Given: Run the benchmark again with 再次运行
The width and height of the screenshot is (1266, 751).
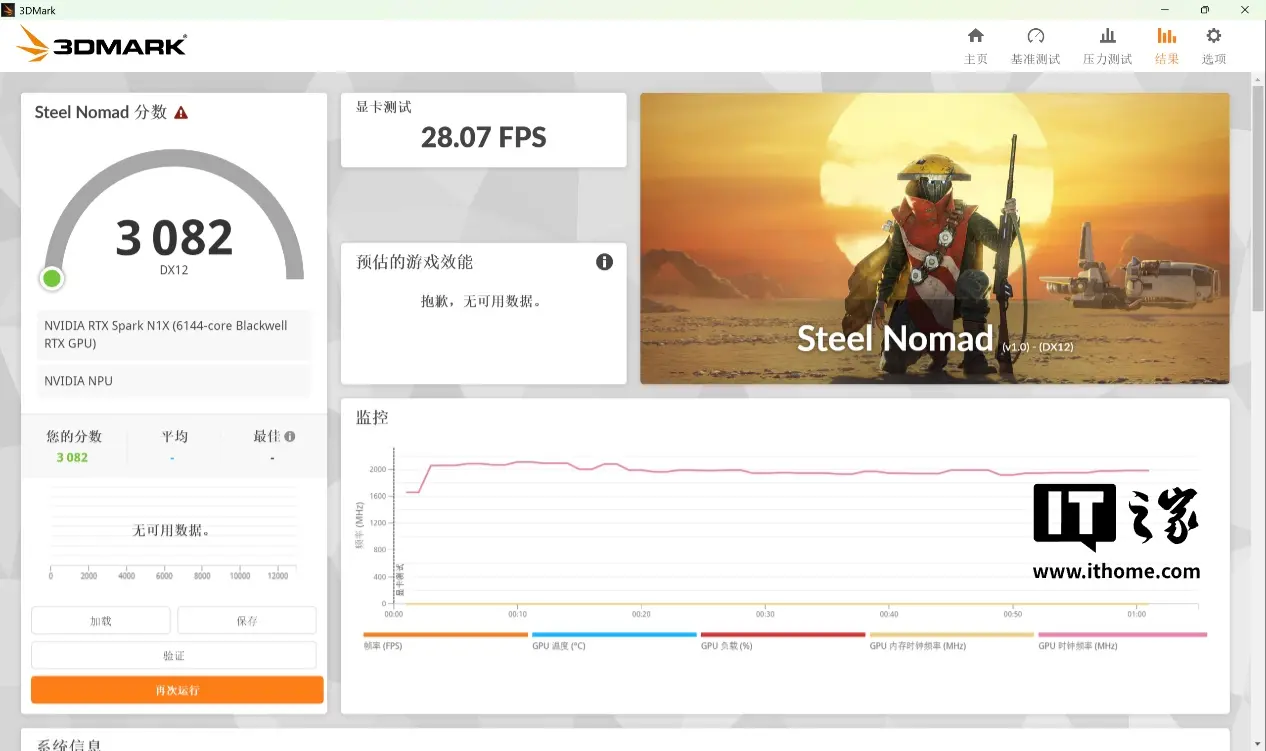Looking at the screenshot, I should pos(177,690).
